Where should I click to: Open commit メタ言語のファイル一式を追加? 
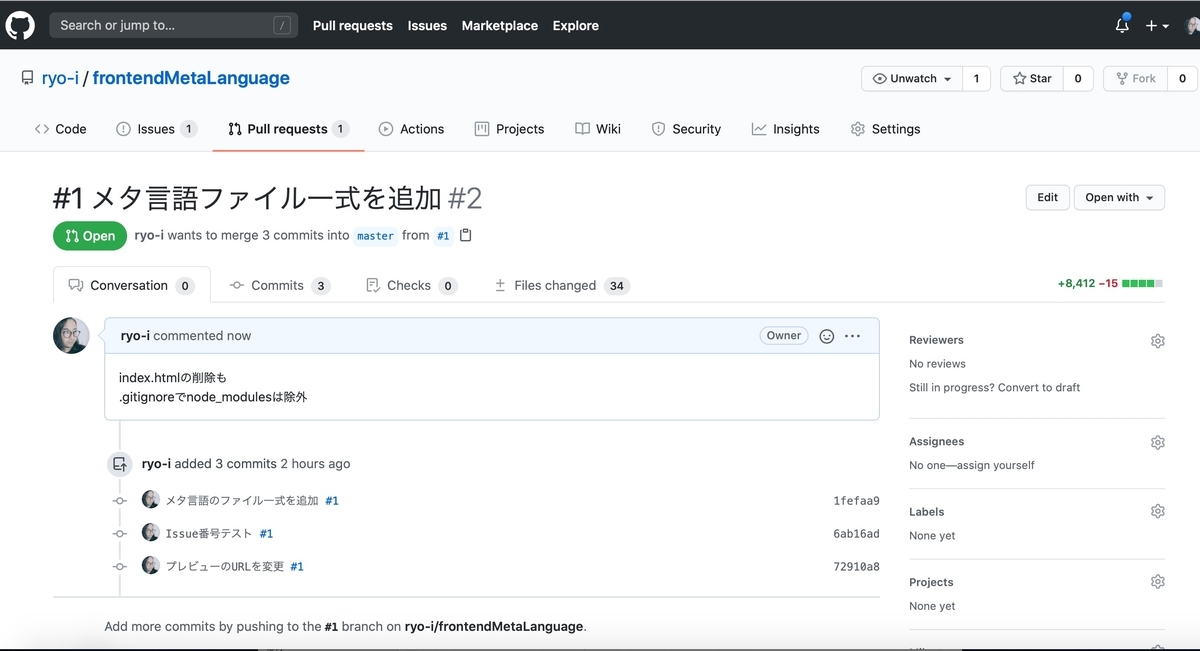click(242, 500)
